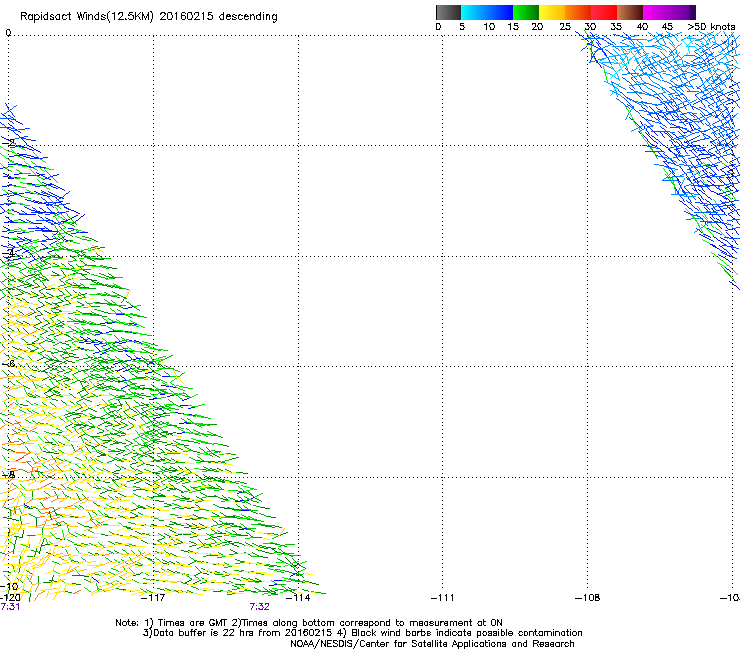Click the '-6' latitude axis label

point(9,363)
